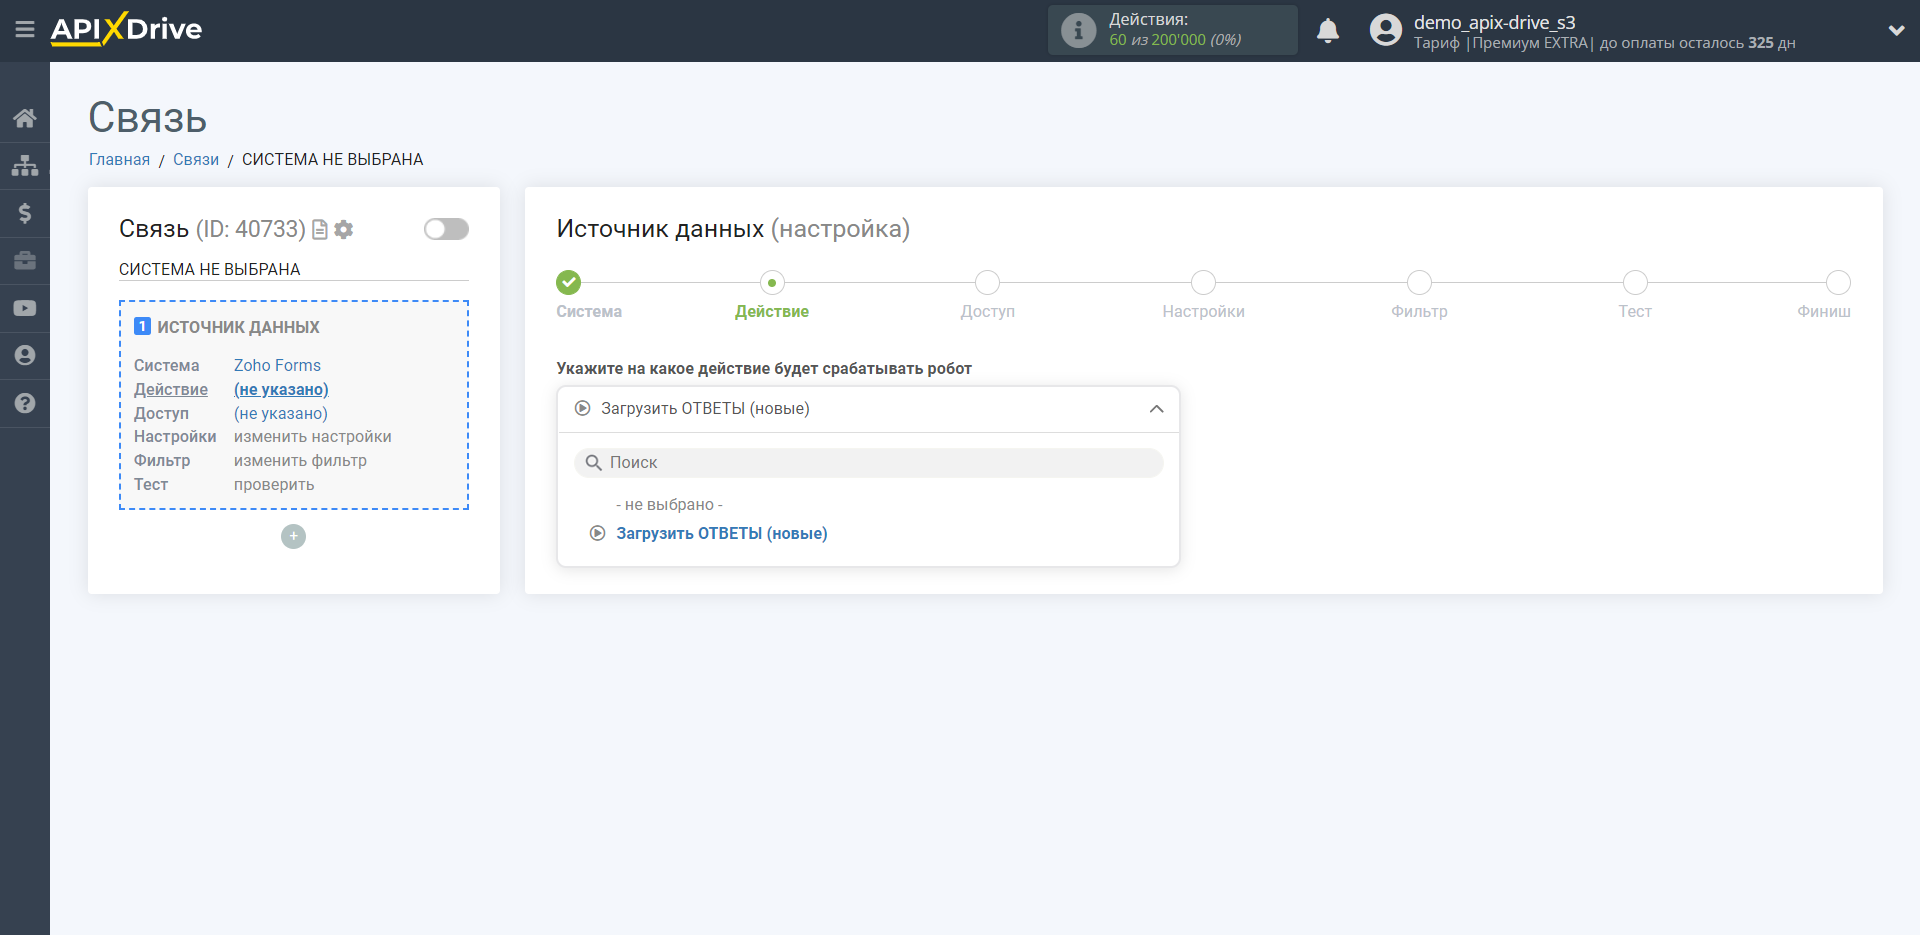Click the Доступ '(не указано)' link
This screenshot has height=935, width=1920.
[x=281, y=414]
